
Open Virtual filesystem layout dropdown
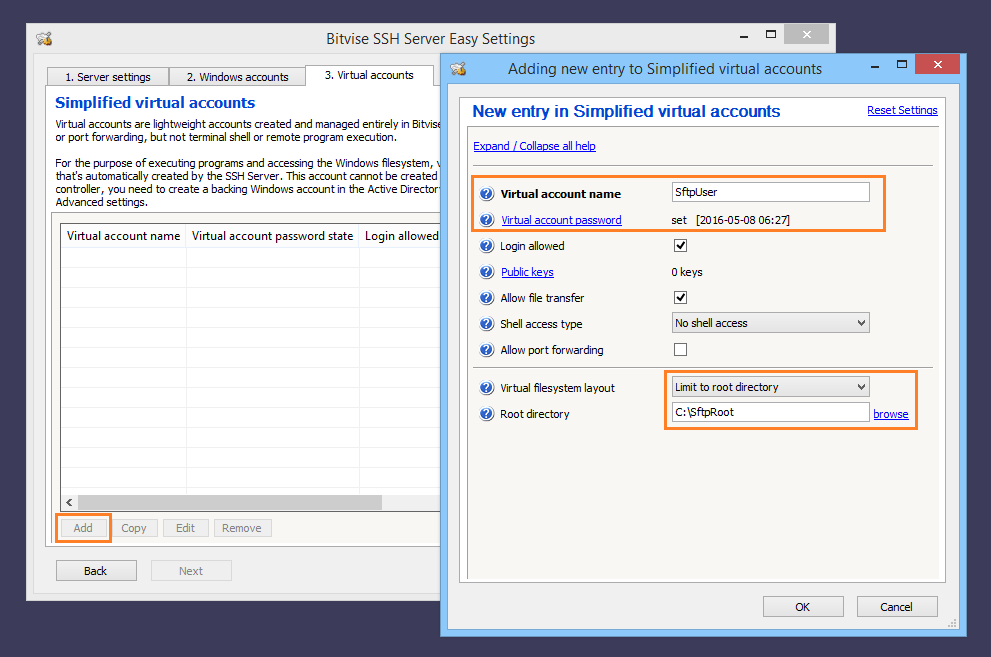(770, 387)
